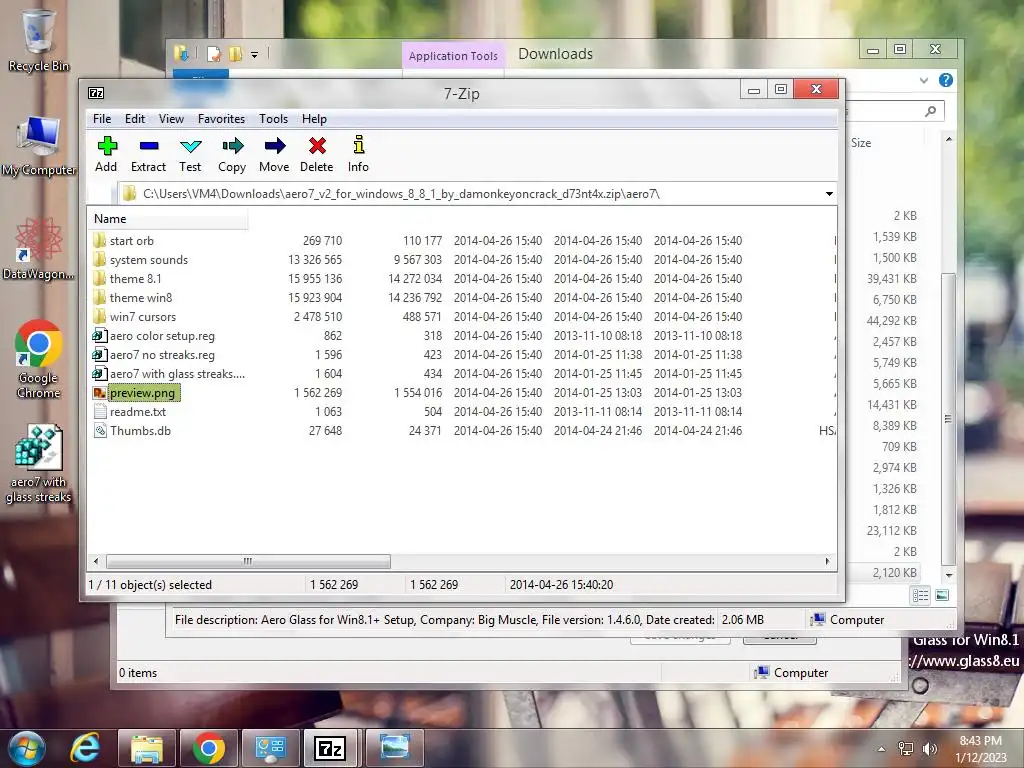The height and width of the screenshot is (768, 1024).
Task: Click the Help icon in Downloads window
Action: (946, 80)
